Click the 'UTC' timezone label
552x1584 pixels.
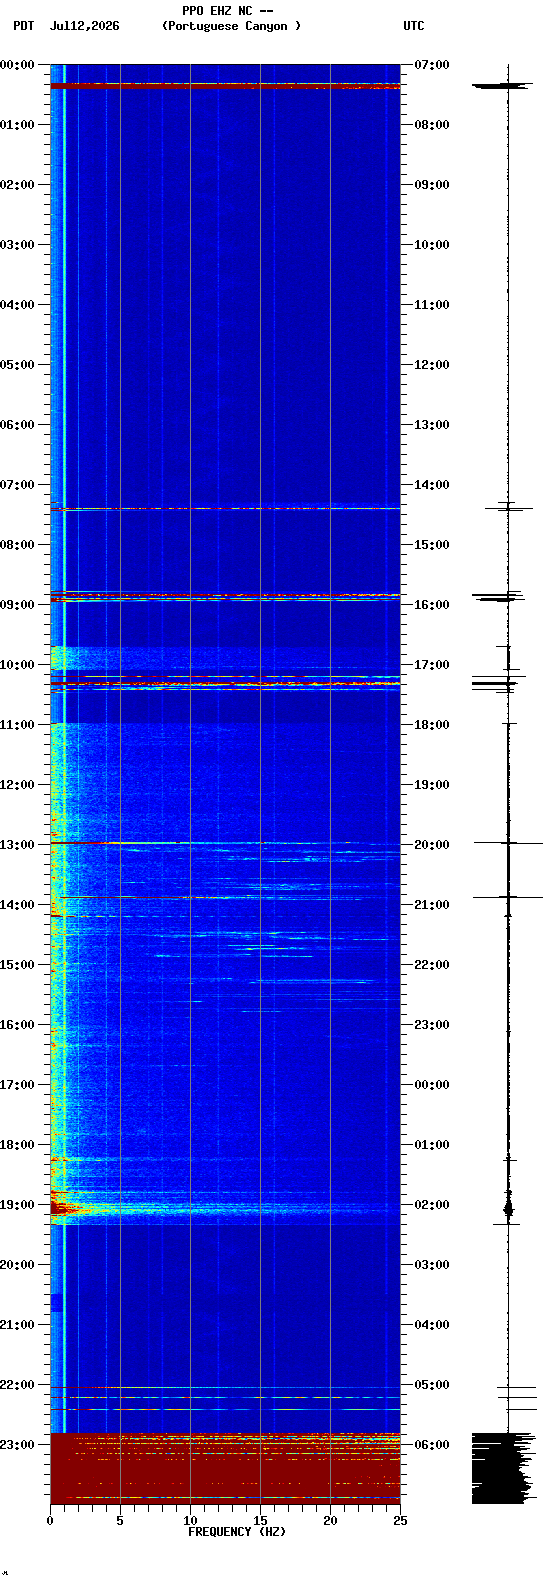pyautogui.click(x=414, y=26)
